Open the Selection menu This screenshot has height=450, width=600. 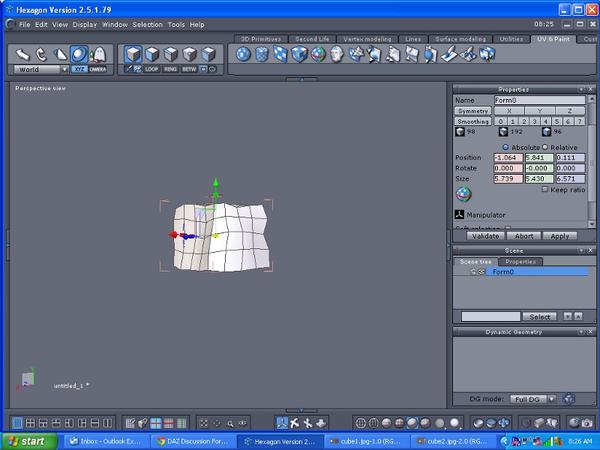click(148, 24)
